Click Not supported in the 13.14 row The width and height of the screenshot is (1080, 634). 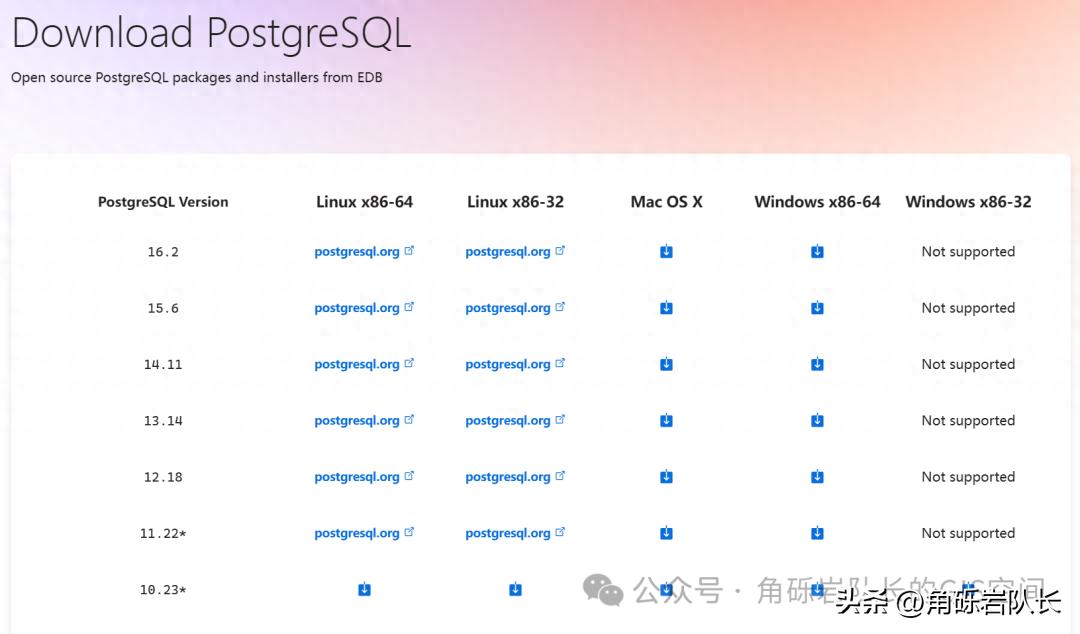tap(968, 420)
